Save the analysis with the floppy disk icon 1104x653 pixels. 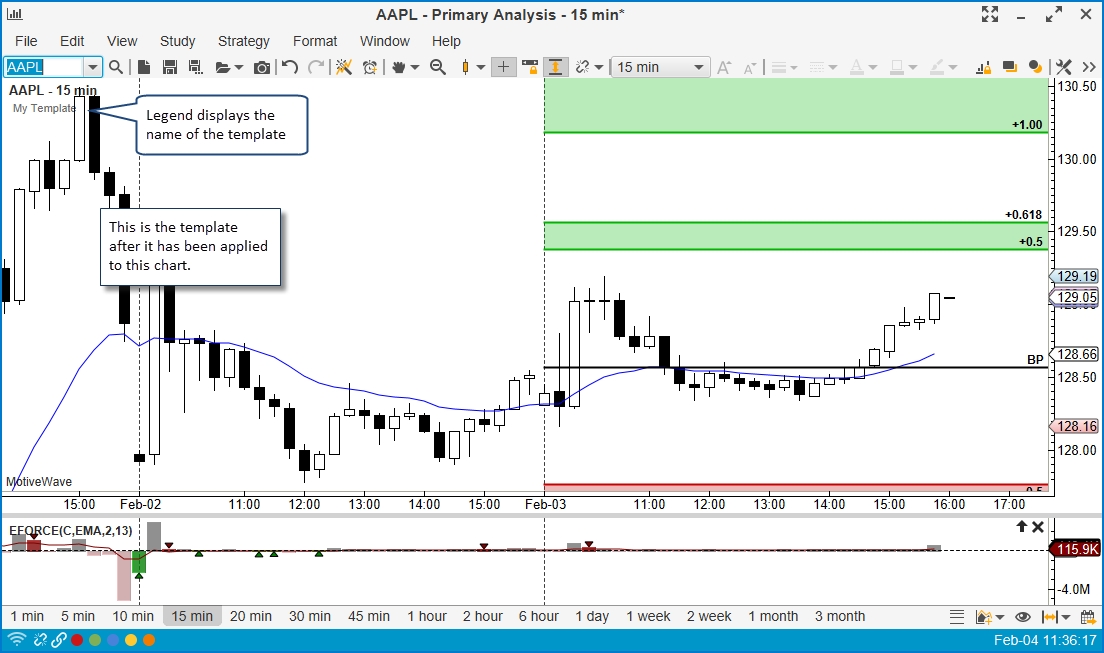tap(169, 67)
